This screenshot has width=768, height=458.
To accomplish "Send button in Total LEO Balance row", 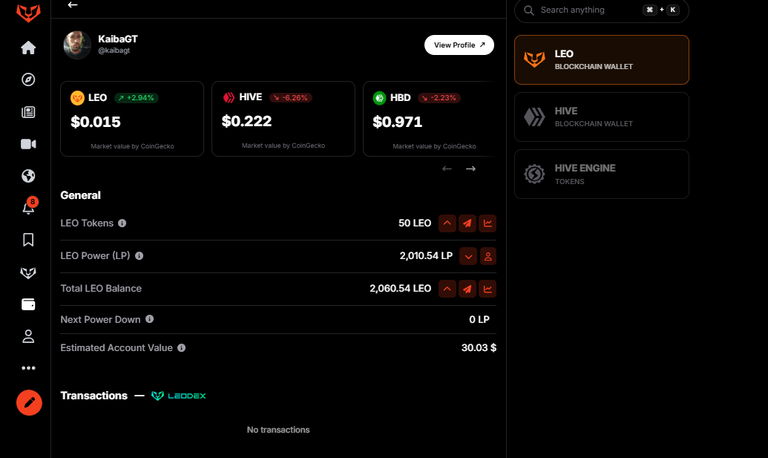I will point(467,289).
